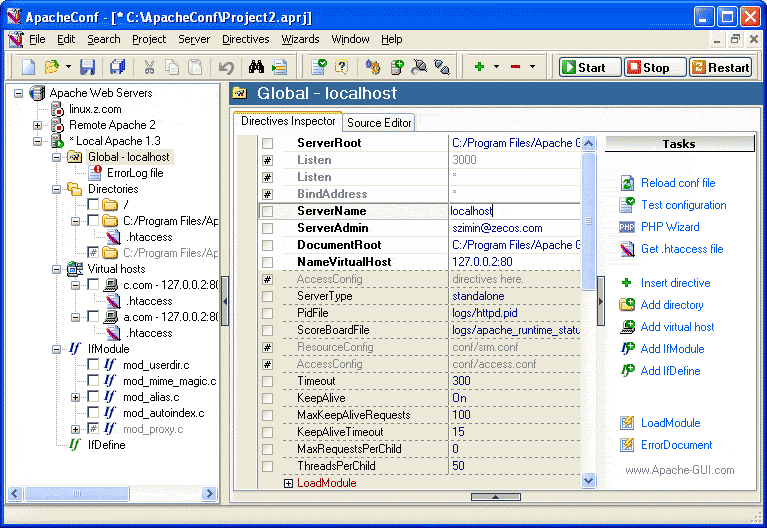Click the Add IfDefine icon
Screen dimensions: 767x528
click(627, 370)
